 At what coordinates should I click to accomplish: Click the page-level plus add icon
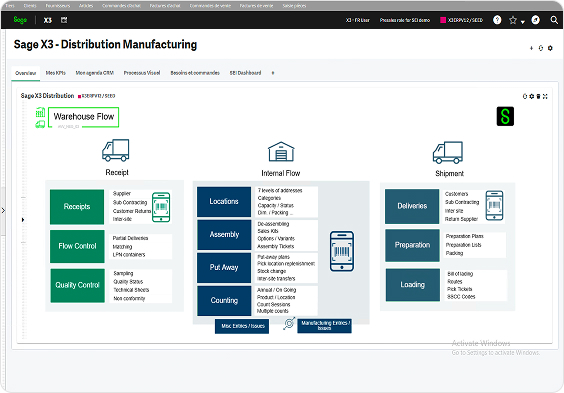(x=531, y=48)
